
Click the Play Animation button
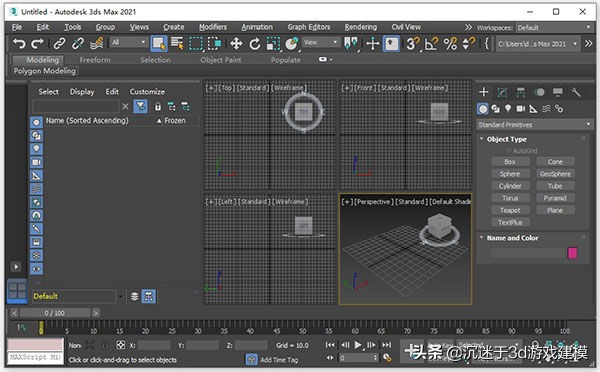click(357, 345)
